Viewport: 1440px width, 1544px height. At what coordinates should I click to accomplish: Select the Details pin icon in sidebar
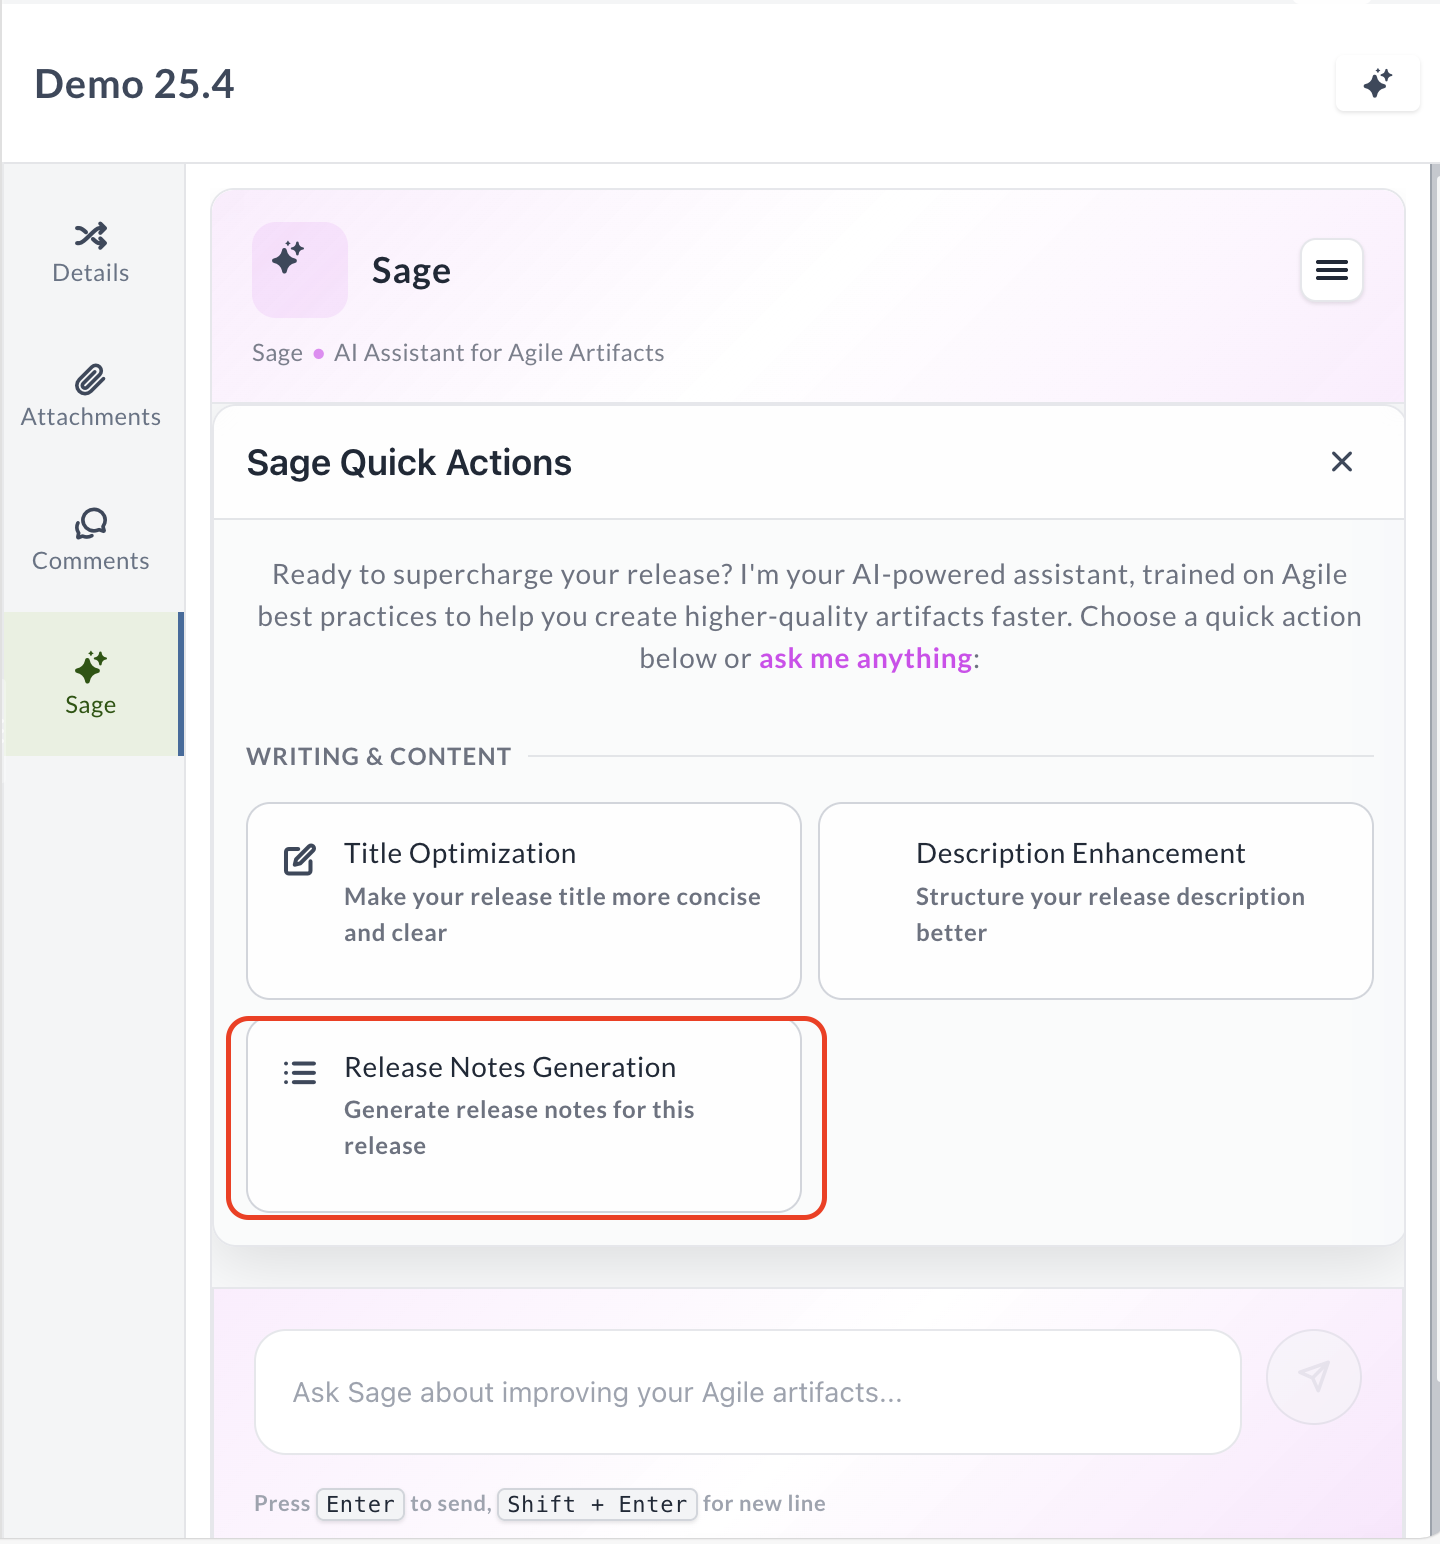[x=90, y=236]
